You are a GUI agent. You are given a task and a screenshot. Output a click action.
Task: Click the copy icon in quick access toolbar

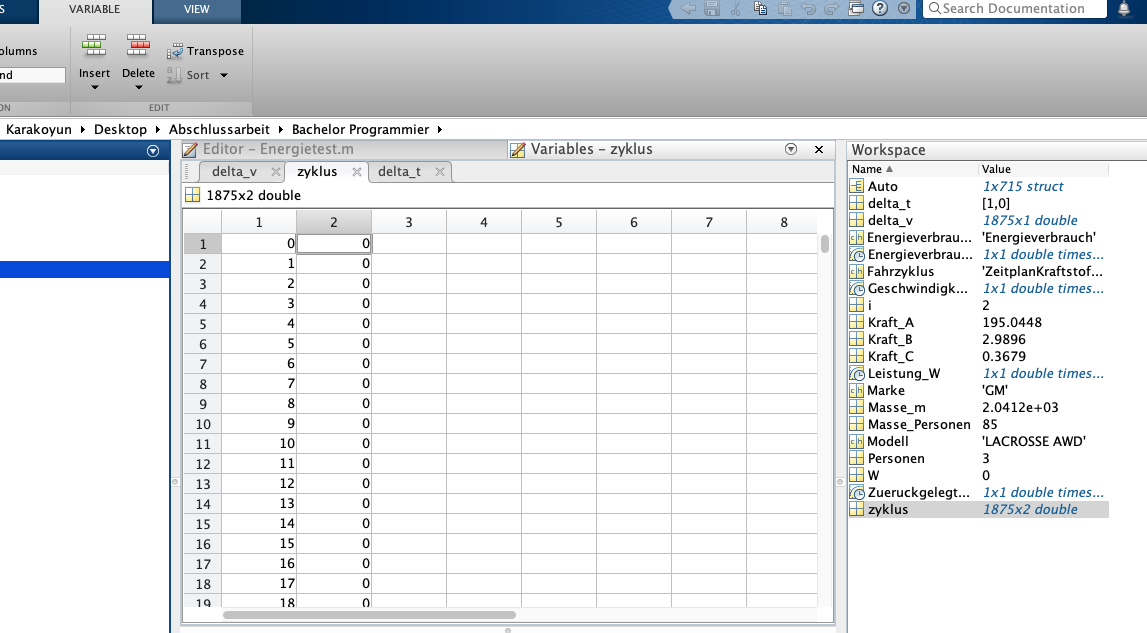pos(760,9)
